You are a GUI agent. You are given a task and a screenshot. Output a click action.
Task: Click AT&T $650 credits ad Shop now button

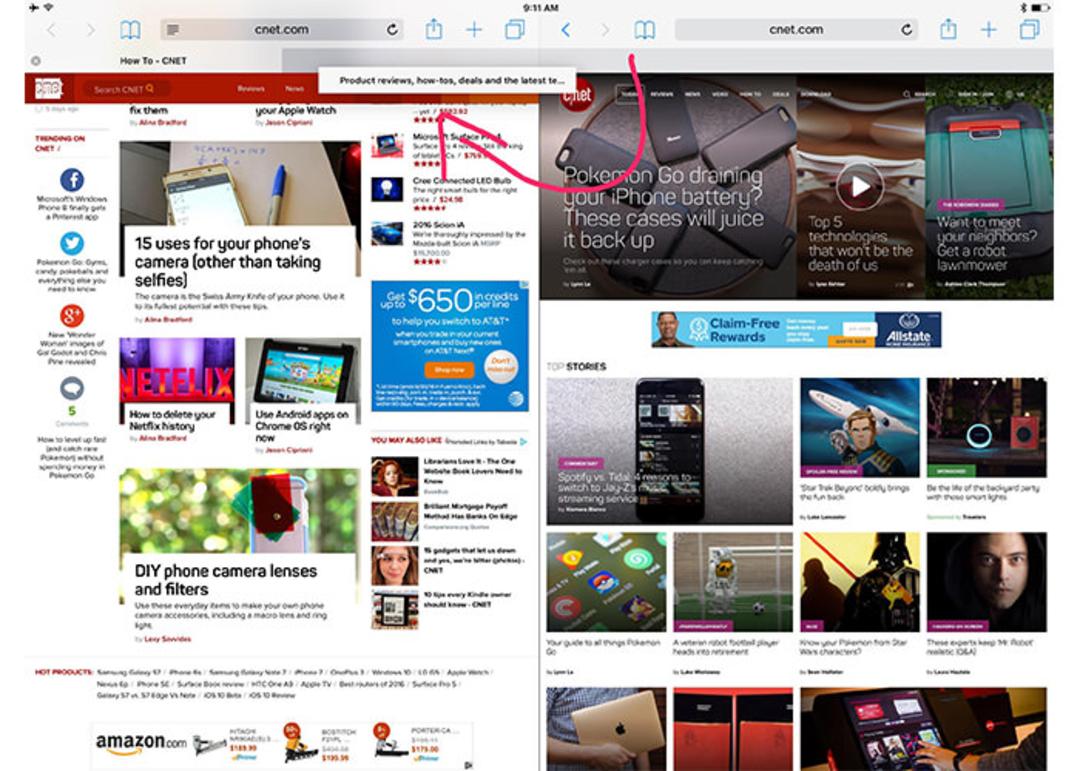[449, 370]
